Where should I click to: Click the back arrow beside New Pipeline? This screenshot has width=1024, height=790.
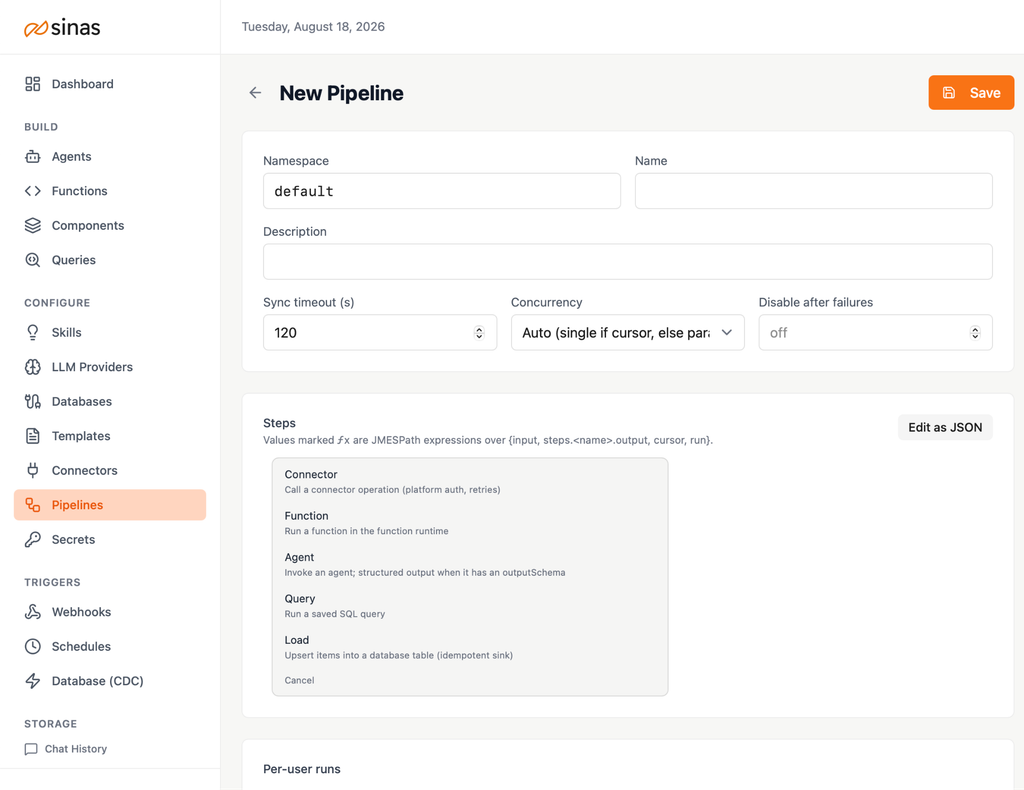pyautogui.click(x=255, y=93)
